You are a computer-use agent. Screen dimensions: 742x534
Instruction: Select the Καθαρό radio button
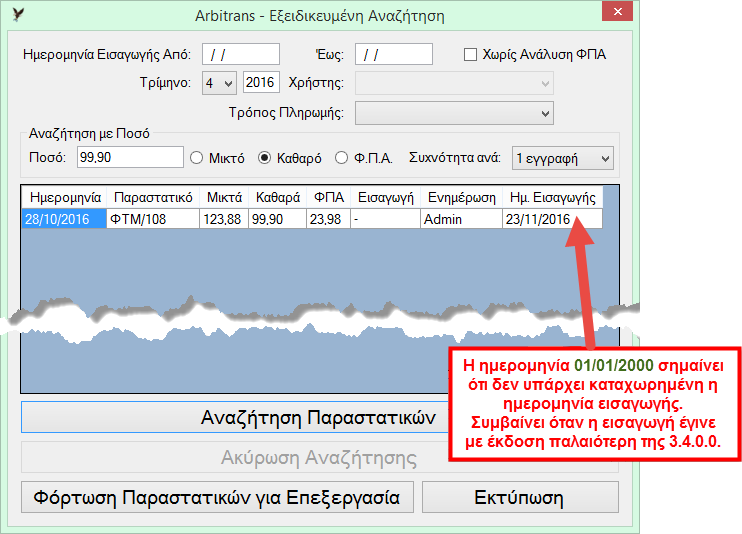click(x=265, y=158)
